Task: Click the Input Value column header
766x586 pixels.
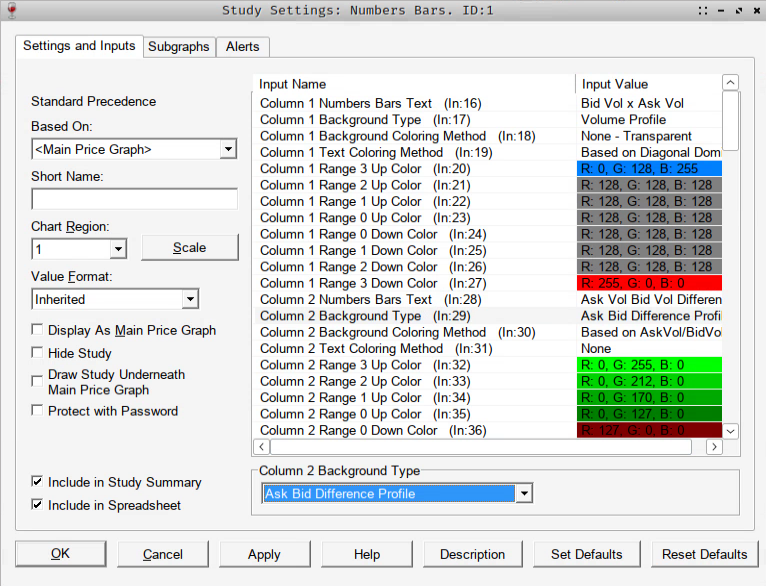Action: pyautogui.click(x=649, y=84)
